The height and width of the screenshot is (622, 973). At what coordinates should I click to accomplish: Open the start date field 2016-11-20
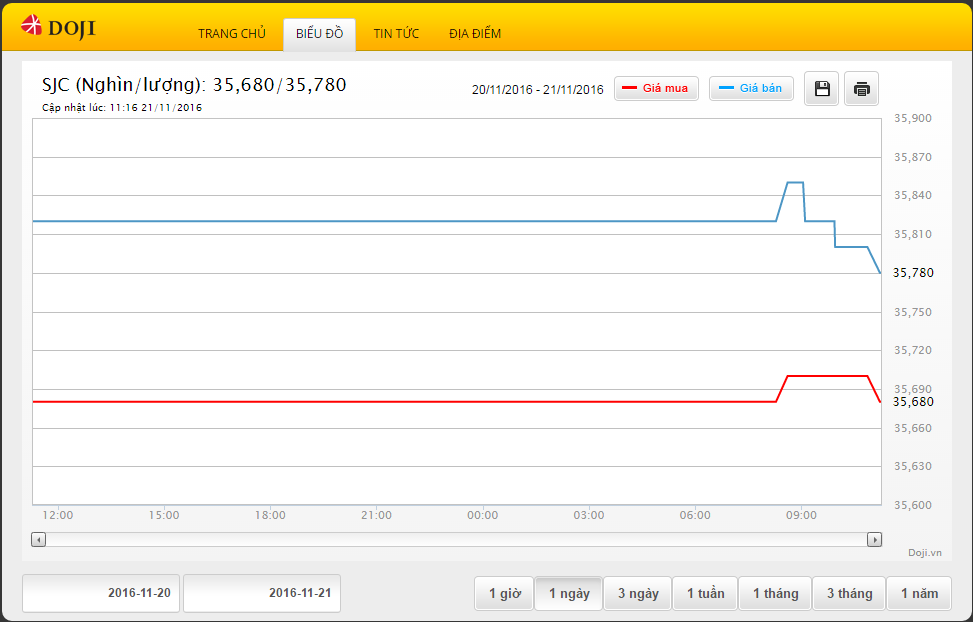pos(101,593)
